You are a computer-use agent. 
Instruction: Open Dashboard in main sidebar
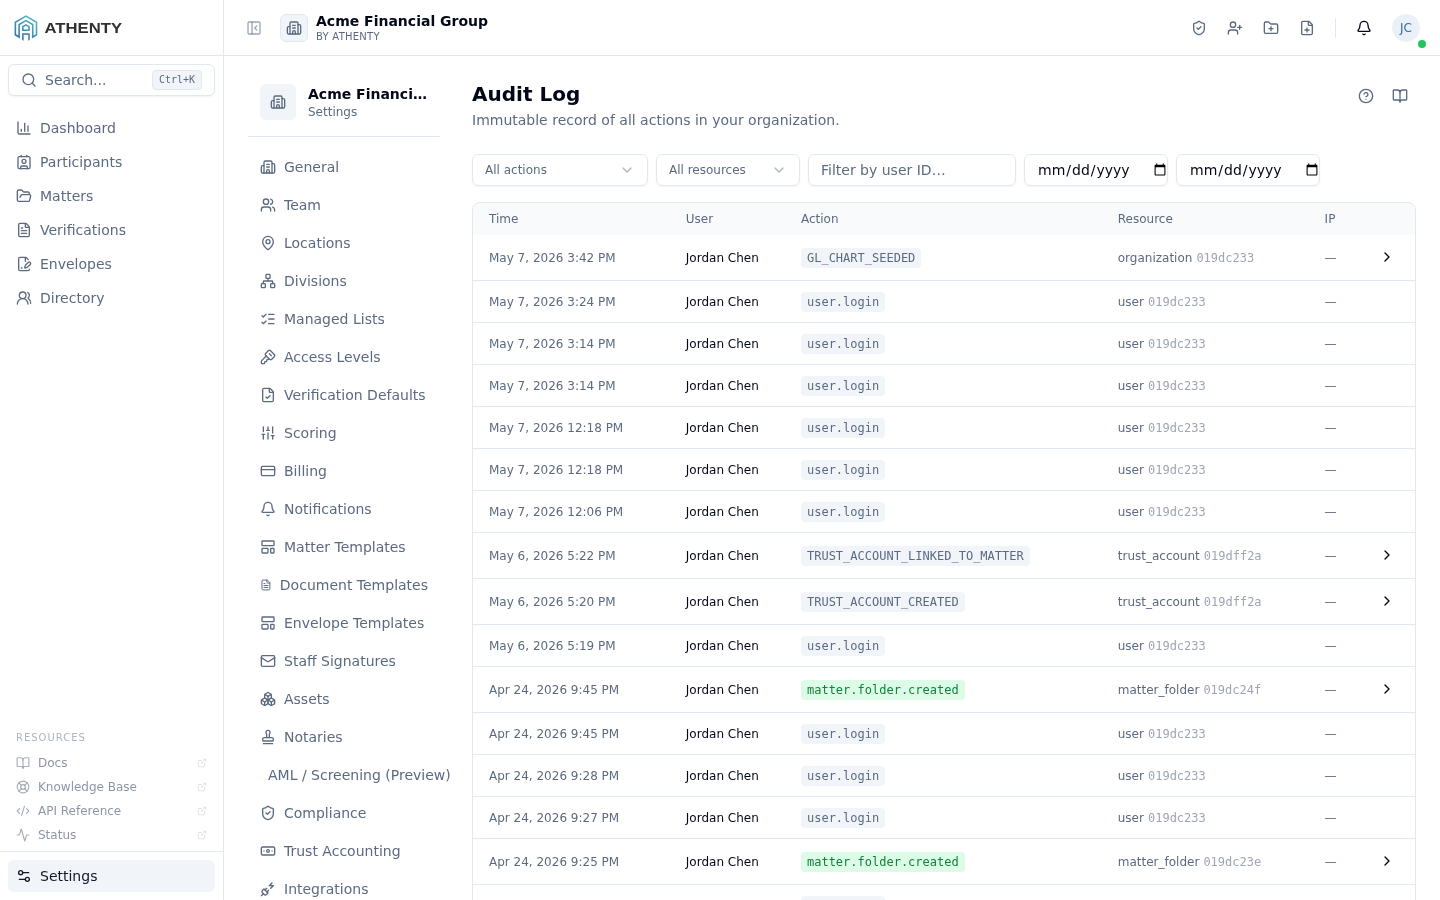111,128
